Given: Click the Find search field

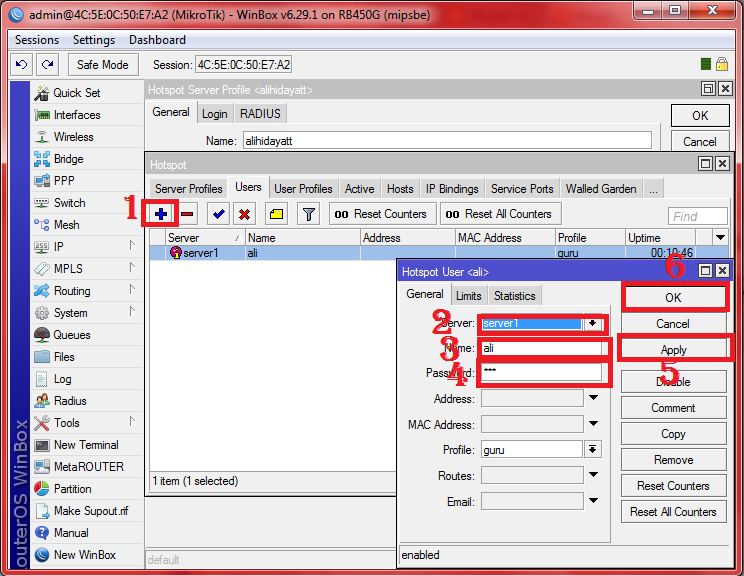Looking at the screenshot, I should 698,216.
